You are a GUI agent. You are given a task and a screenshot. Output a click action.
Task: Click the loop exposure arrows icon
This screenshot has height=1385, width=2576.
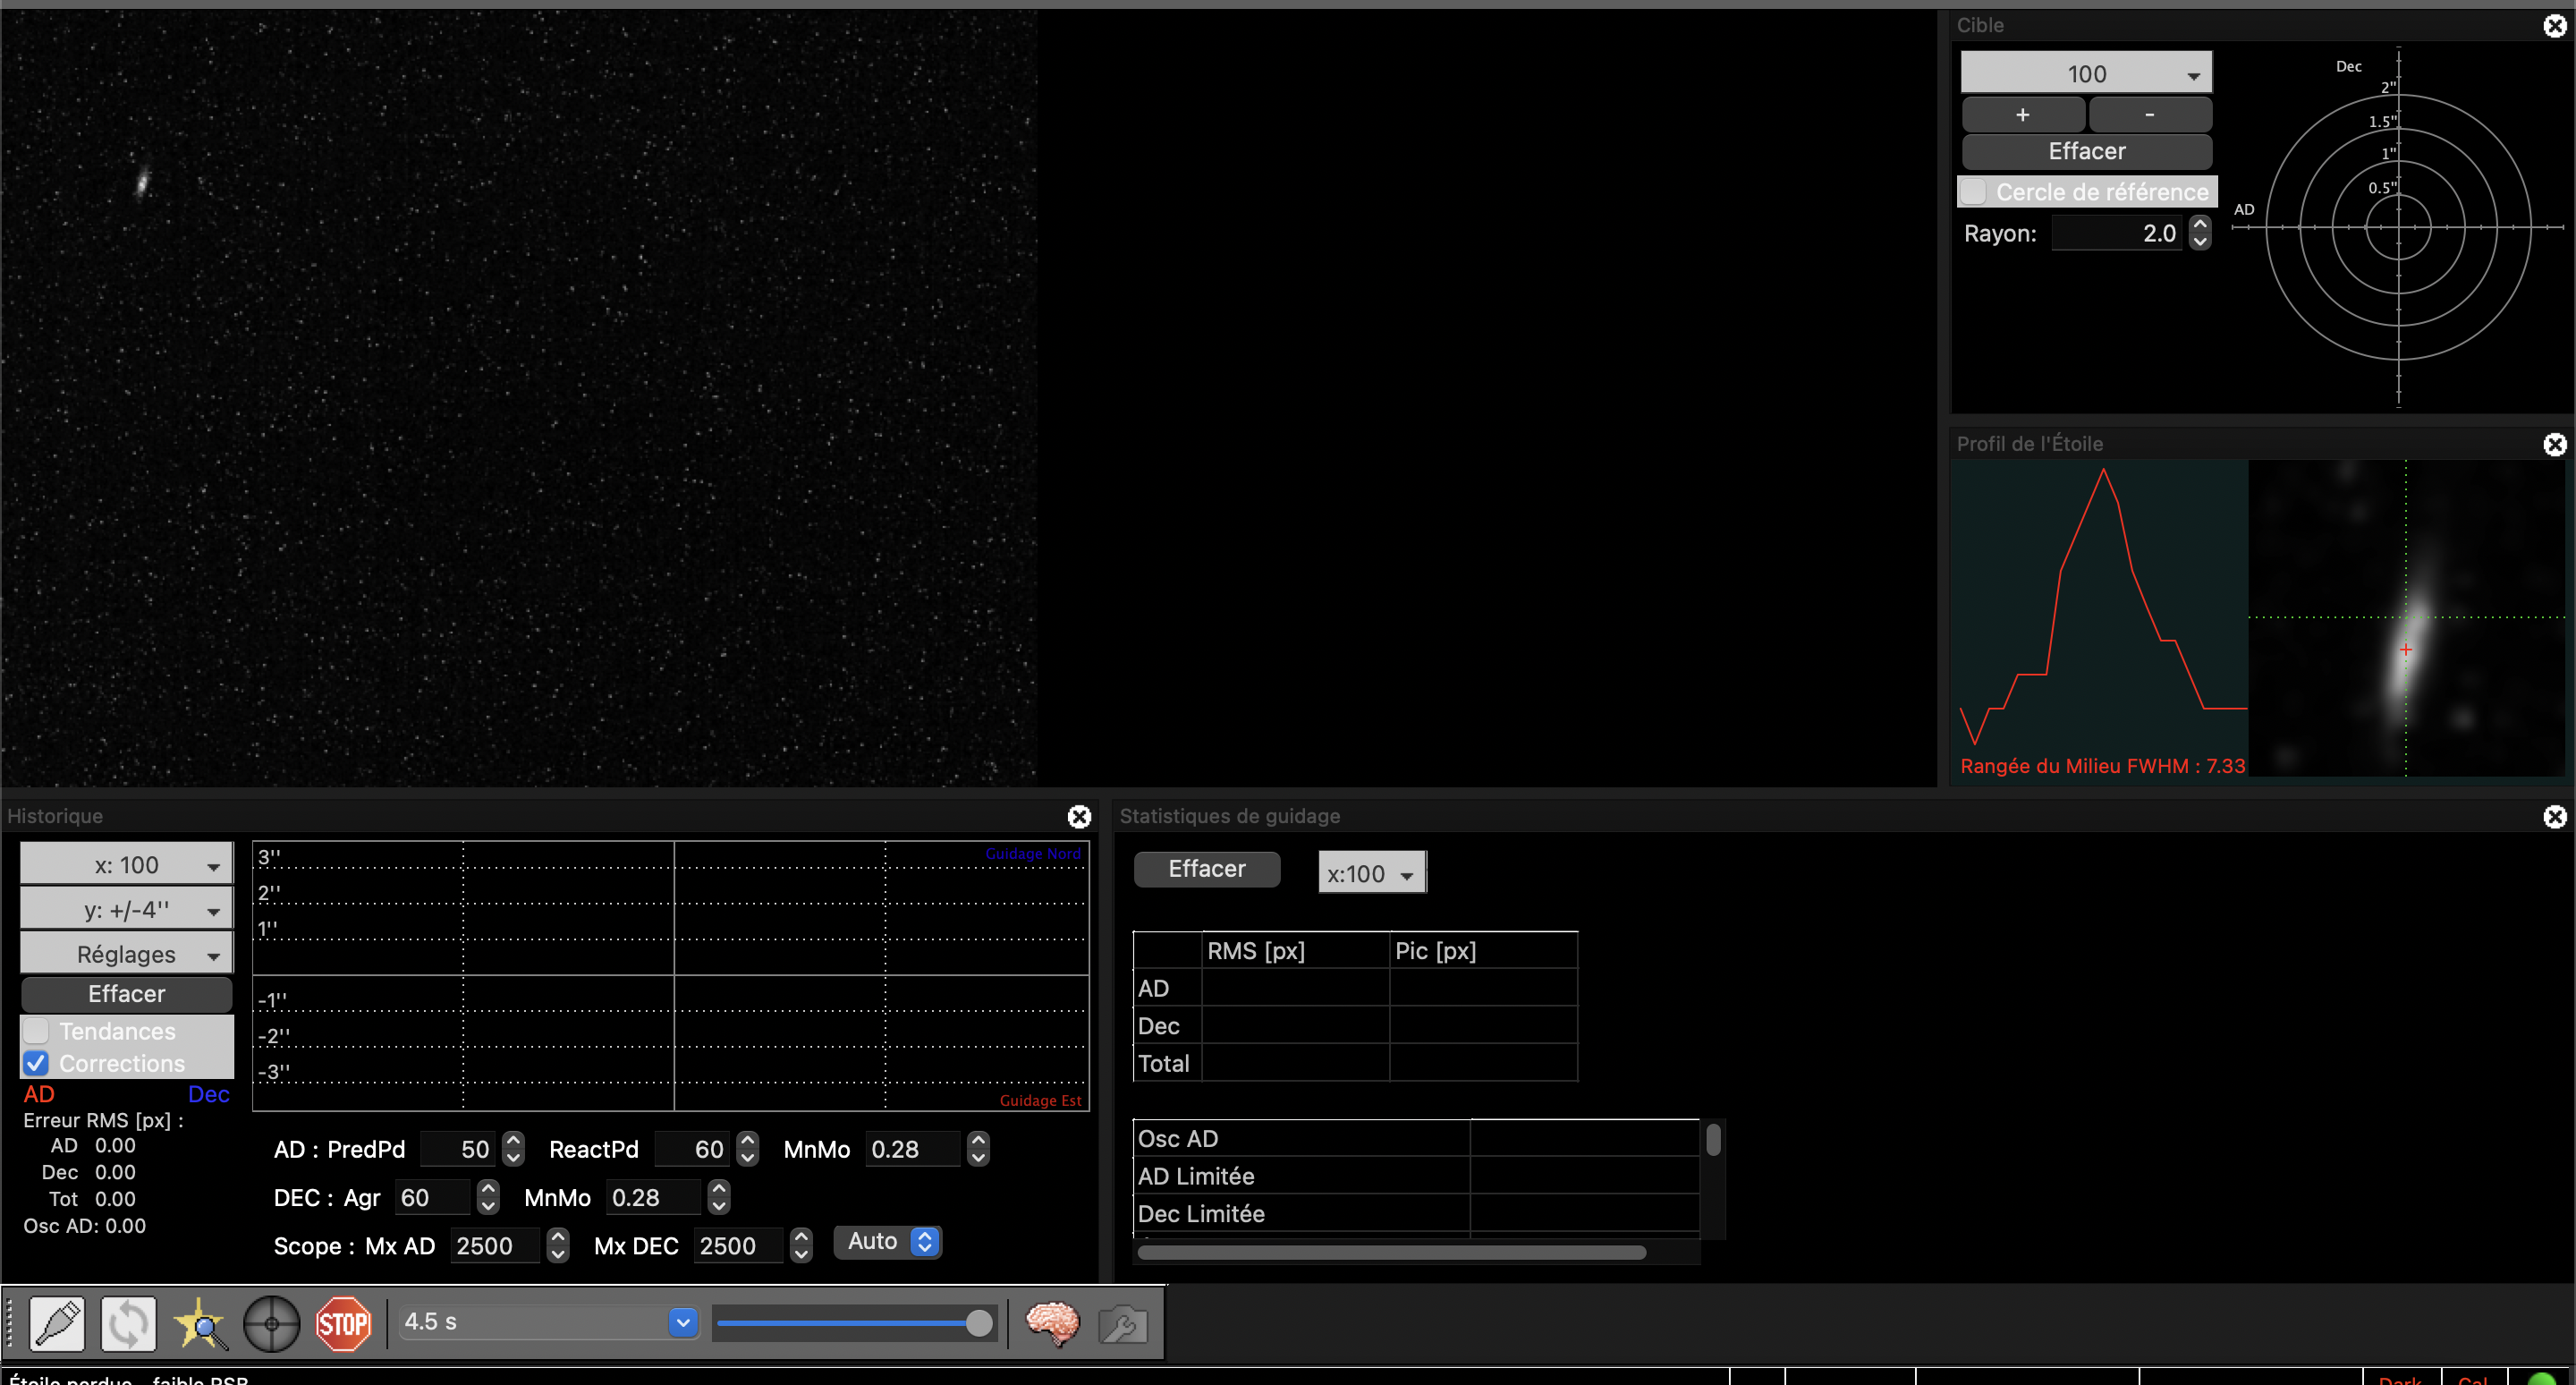[128, 1323]
